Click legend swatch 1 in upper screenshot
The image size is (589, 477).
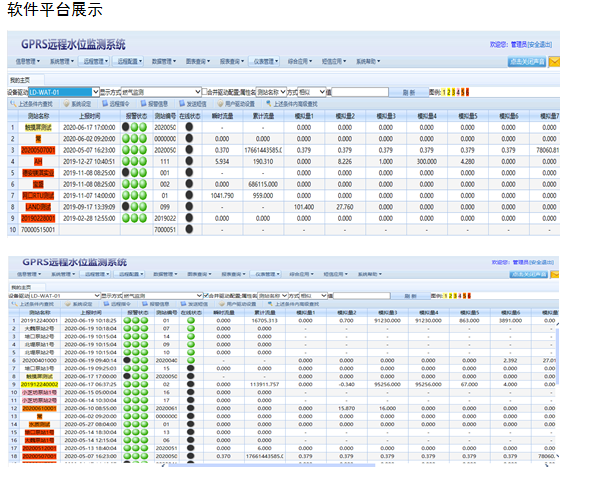tap(444, 92)
